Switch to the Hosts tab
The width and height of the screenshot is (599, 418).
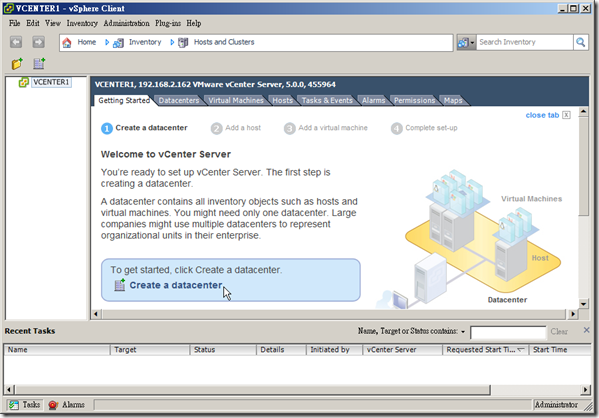tap(283, 100)
